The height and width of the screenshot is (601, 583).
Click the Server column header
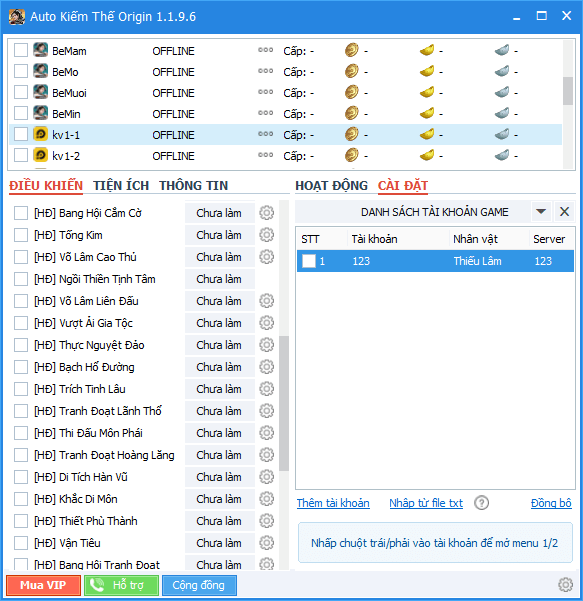pos(549,239)
